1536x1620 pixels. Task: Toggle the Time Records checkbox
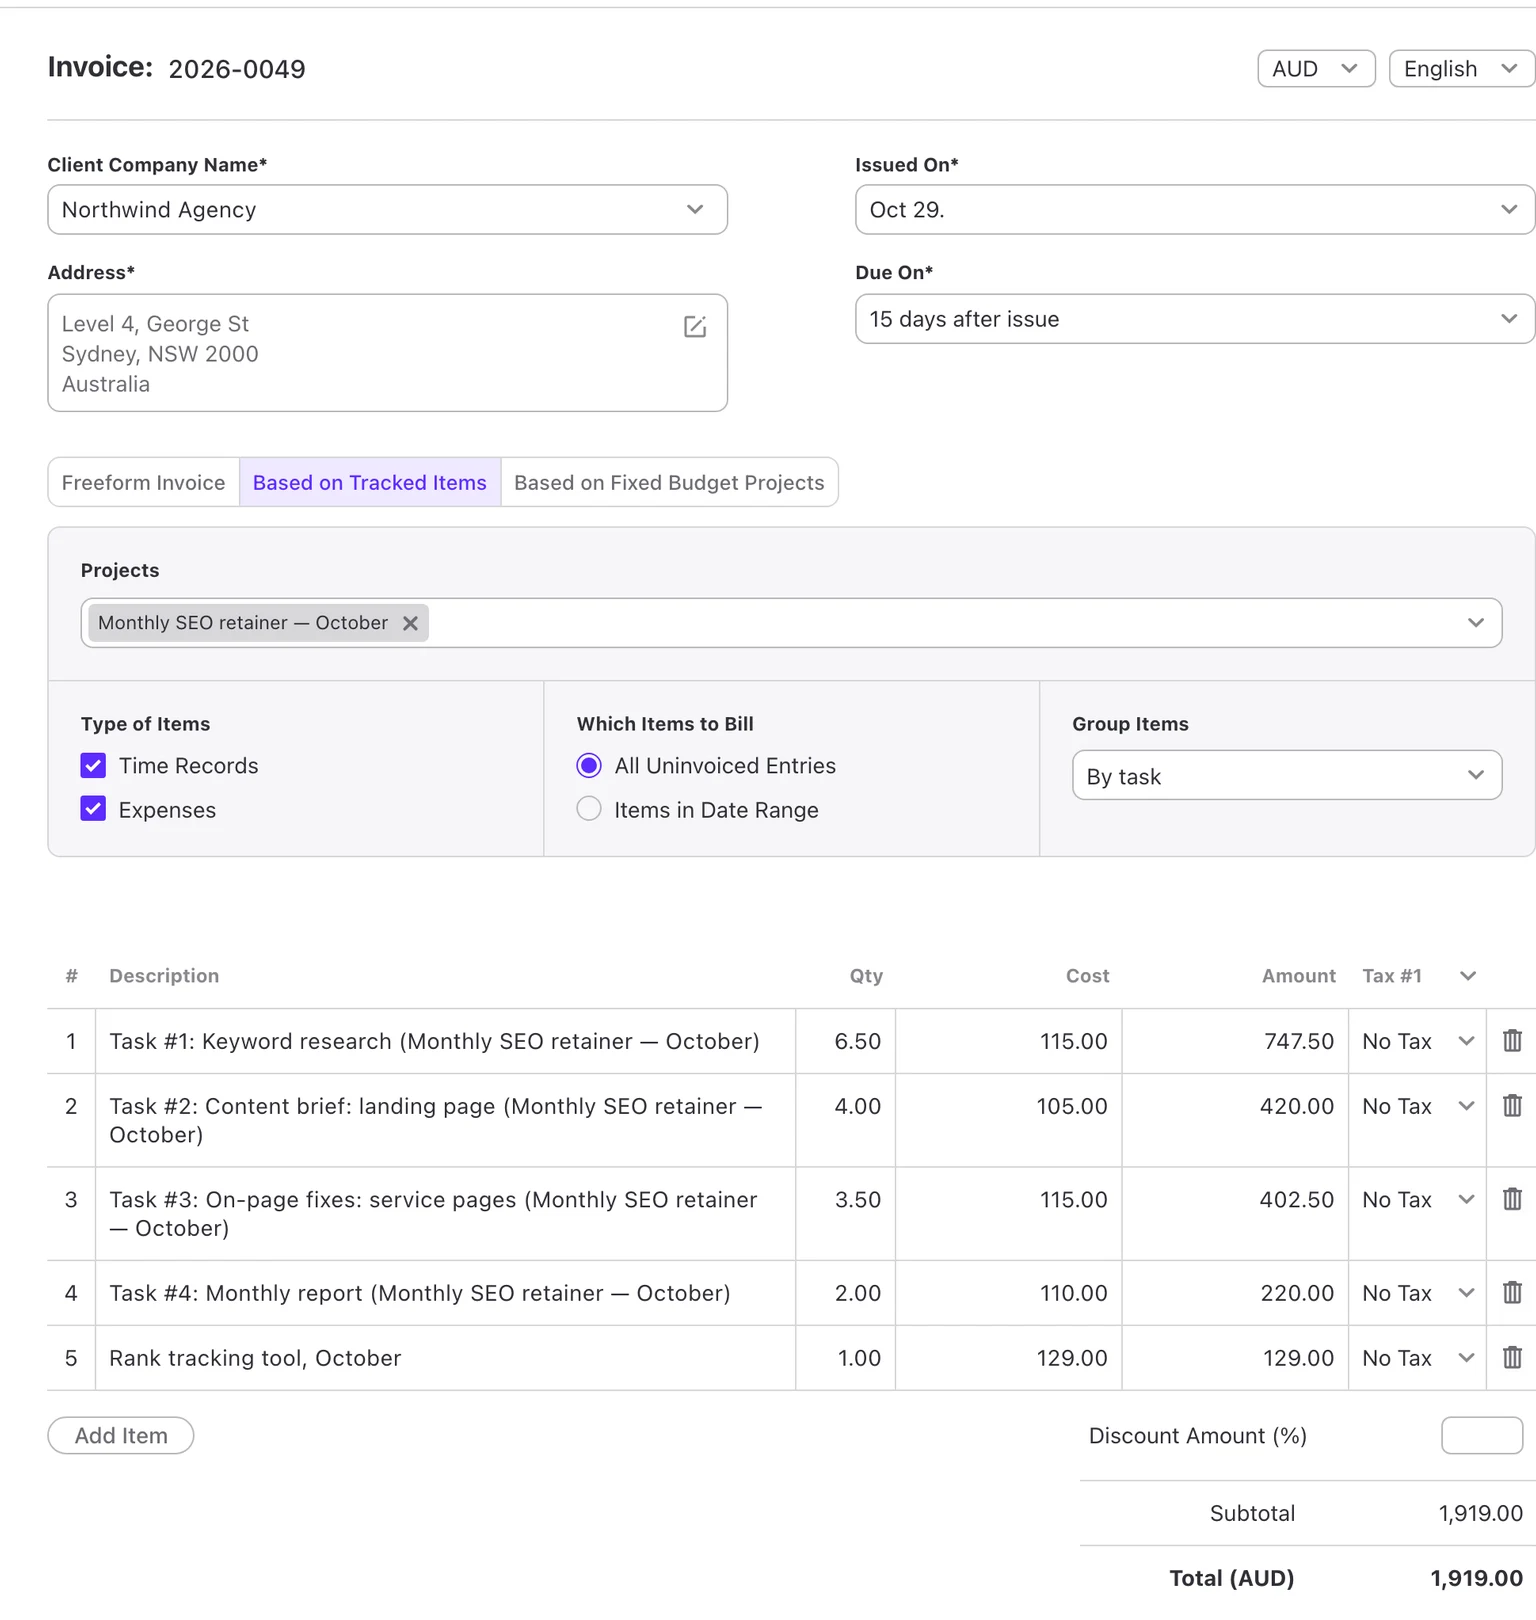click(93, 766)
